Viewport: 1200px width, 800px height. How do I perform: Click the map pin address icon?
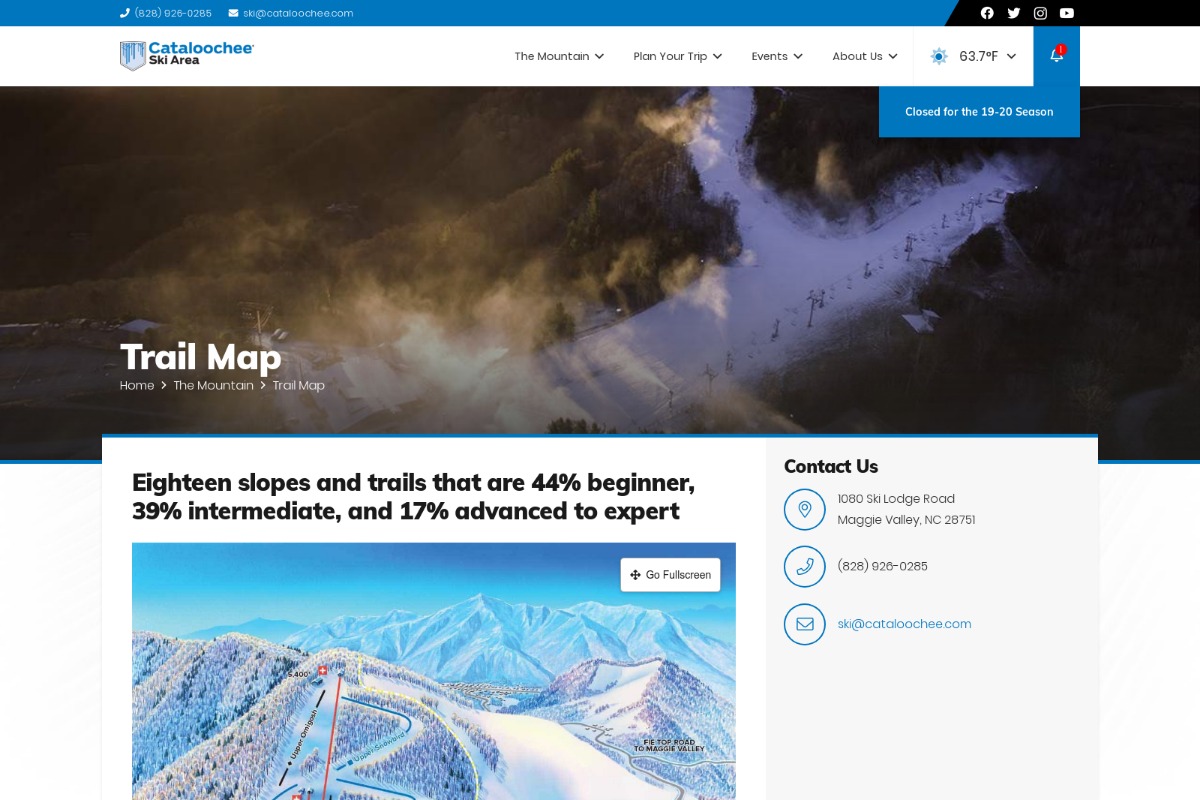[x=805, y=509]
